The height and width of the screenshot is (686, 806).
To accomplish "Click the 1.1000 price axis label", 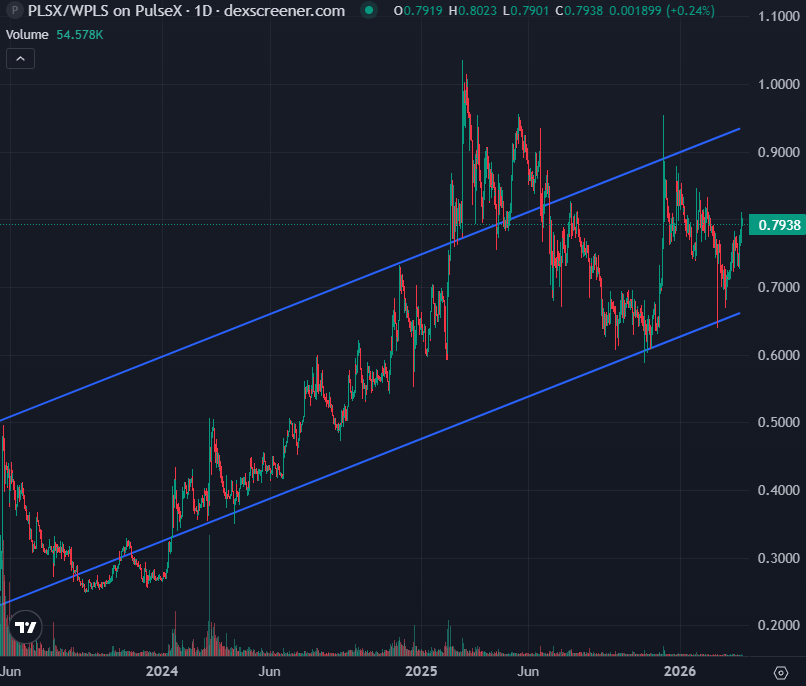I will [778, 16].
